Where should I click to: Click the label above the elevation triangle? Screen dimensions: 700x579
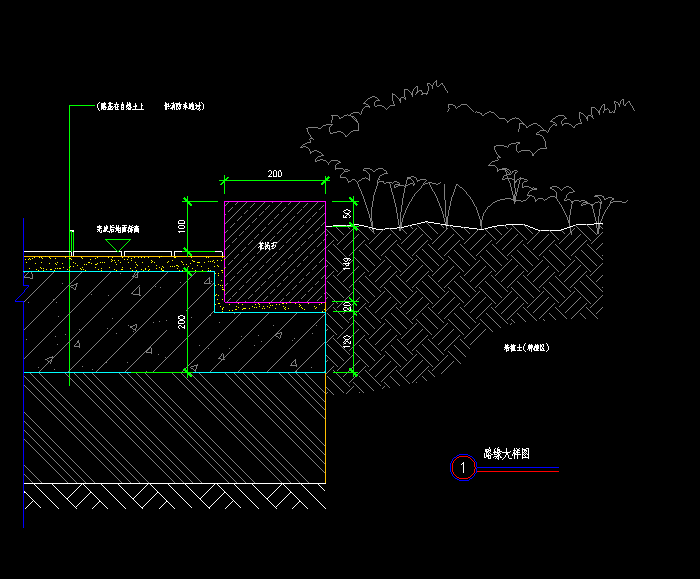click(x=118, y=229)
